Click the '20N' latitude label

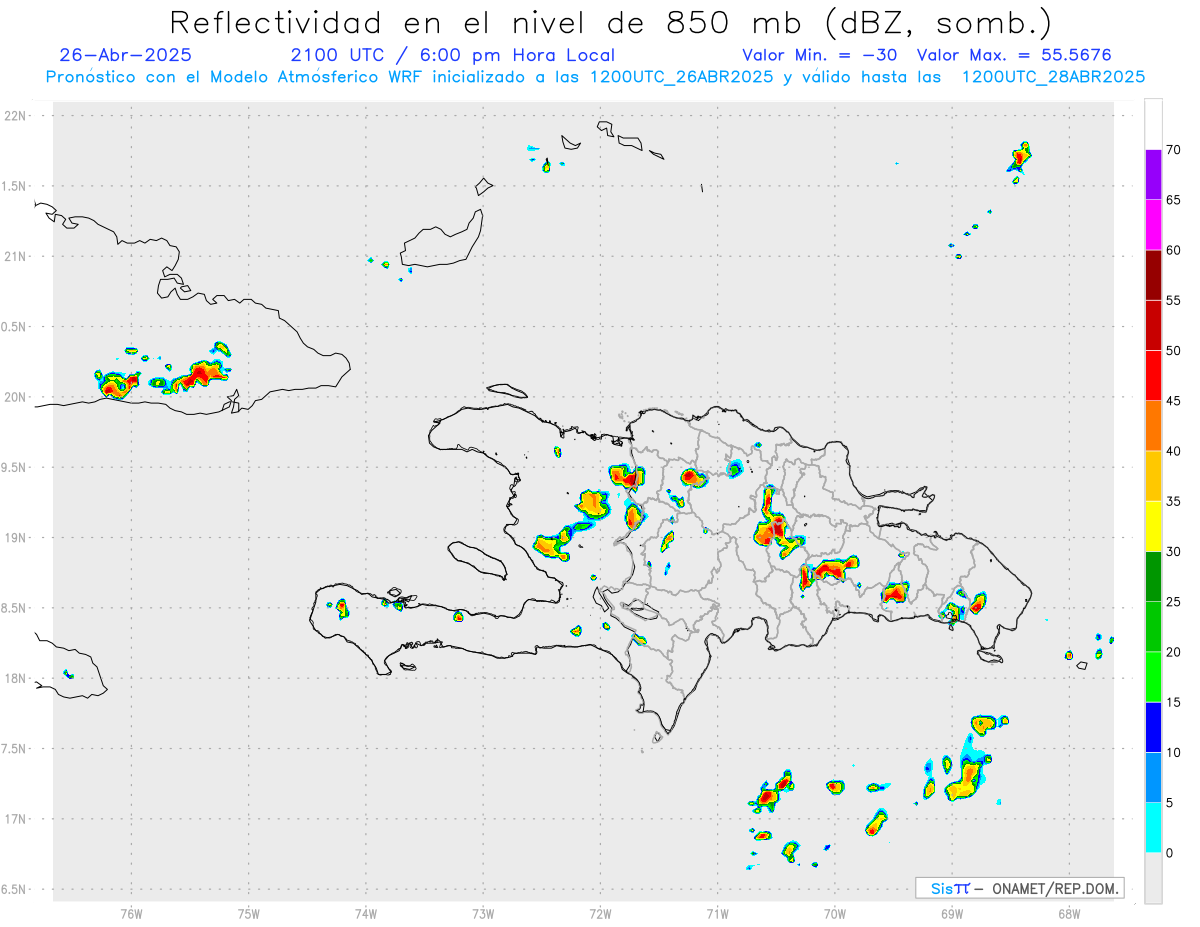coord(17,397)
